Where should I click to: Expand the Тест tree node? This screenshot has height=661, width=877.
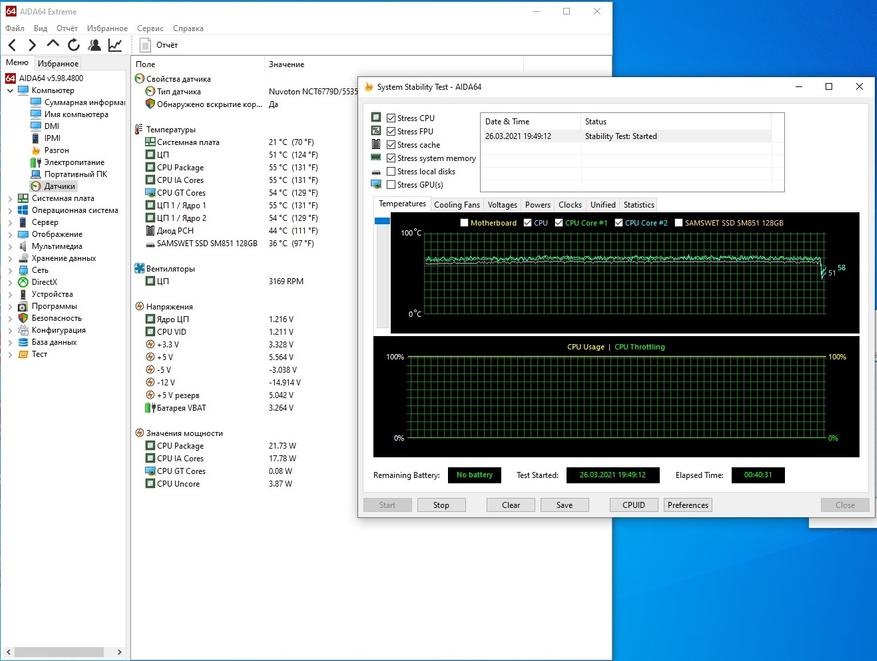pyautogui.click(x=10, y=355)
